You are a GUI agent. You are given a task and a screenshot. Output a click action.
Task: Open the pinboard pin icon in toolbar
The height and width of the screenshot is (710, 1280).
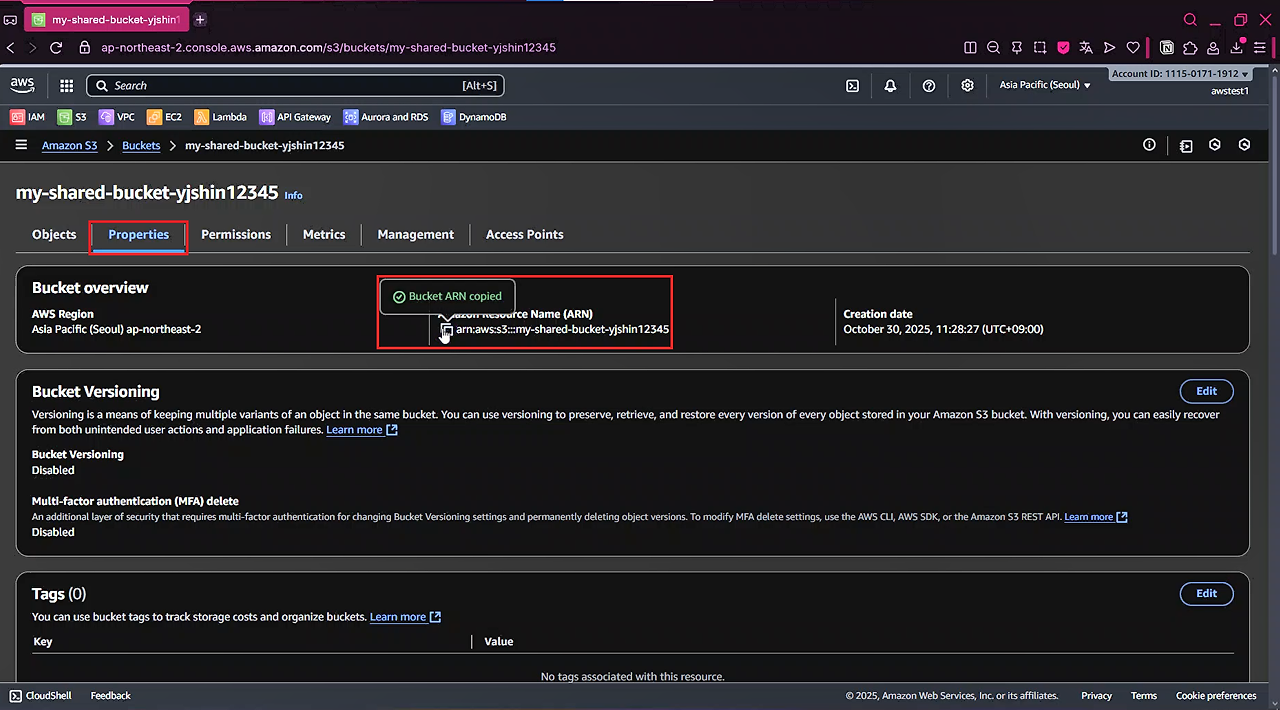[x=1017, y=47]
